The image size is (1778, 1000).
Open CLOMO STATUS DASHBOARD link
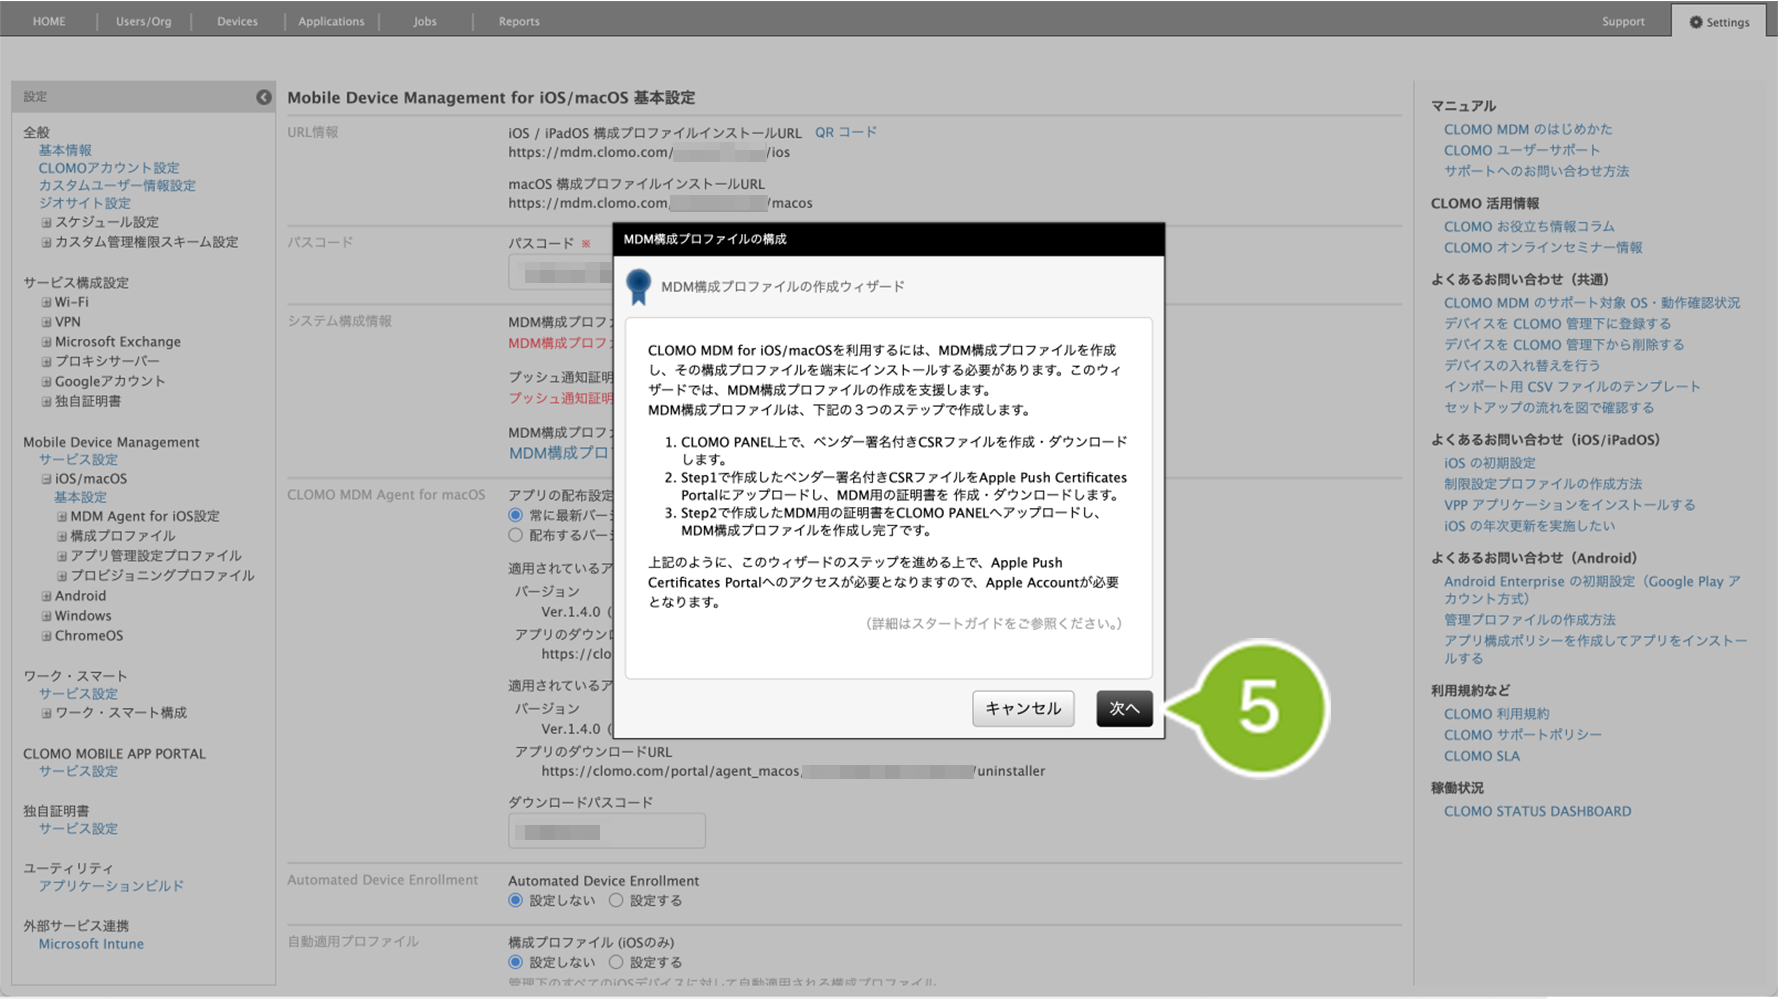(1537, 811)
